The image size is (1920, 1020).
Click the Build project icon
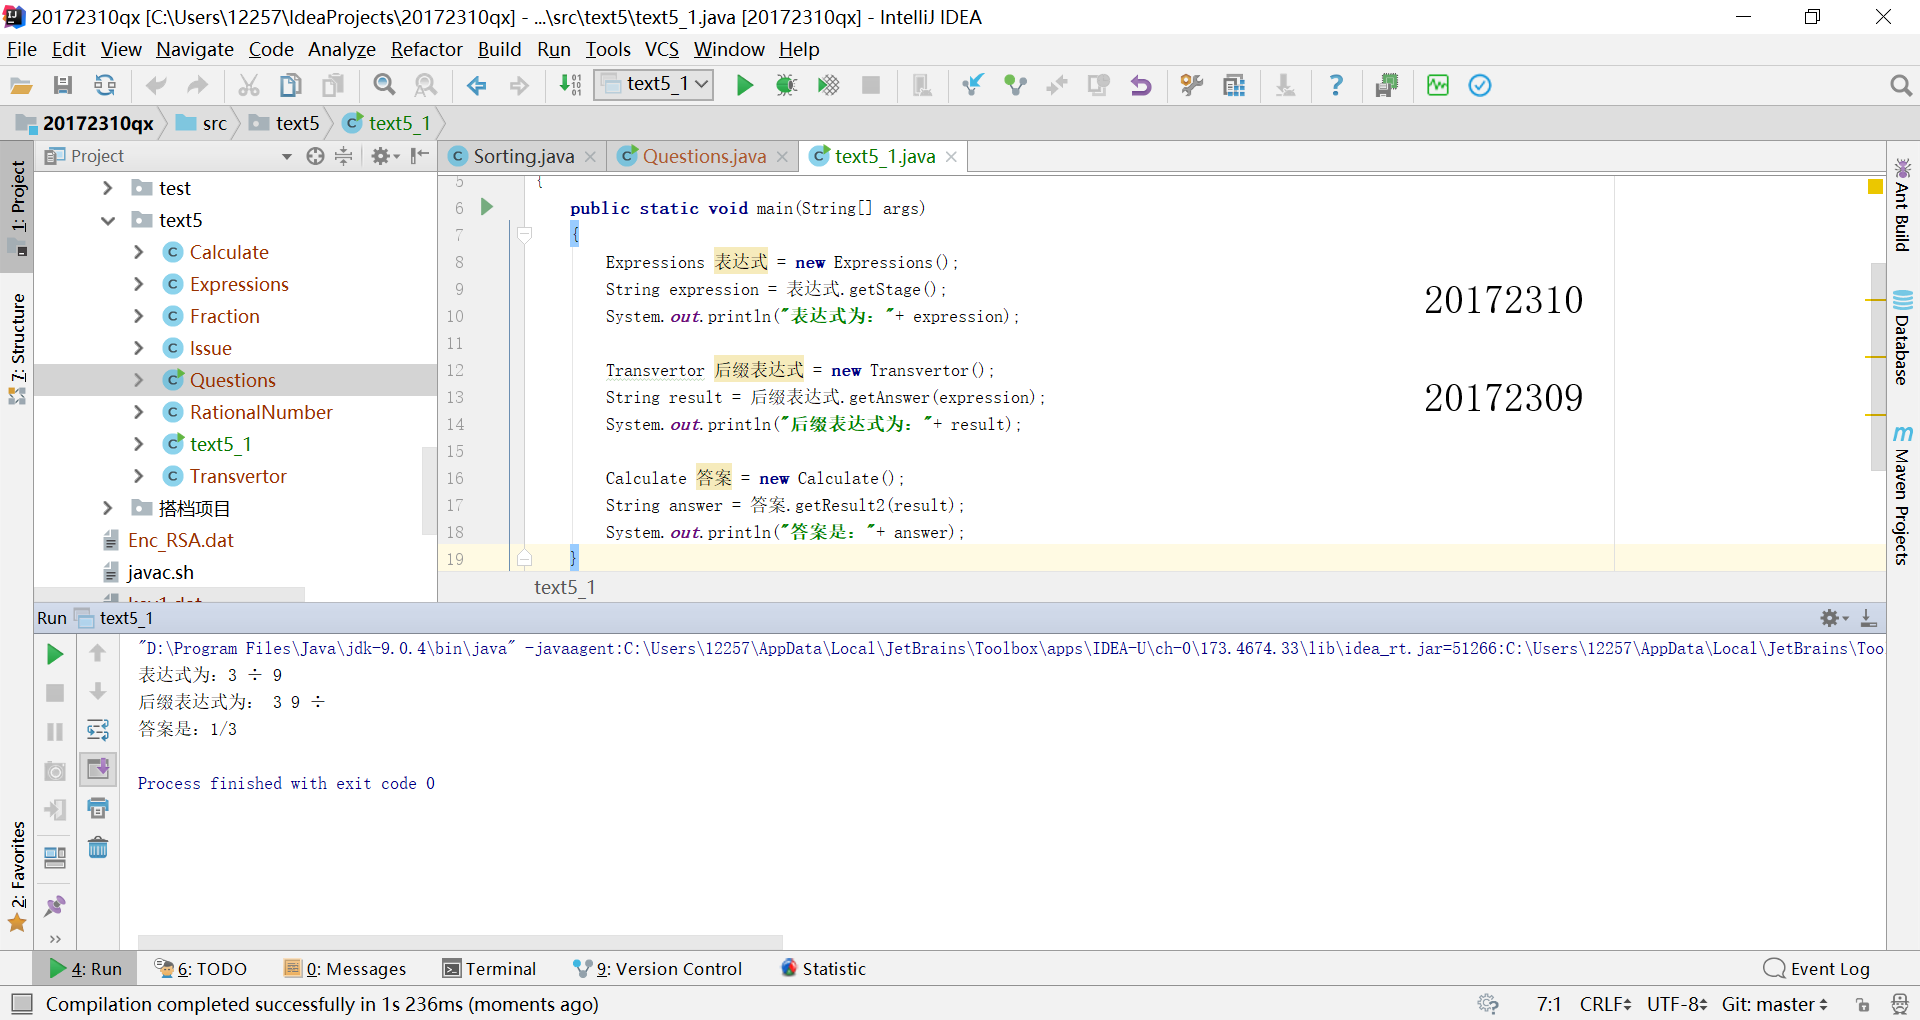click(x=570, y=86)
